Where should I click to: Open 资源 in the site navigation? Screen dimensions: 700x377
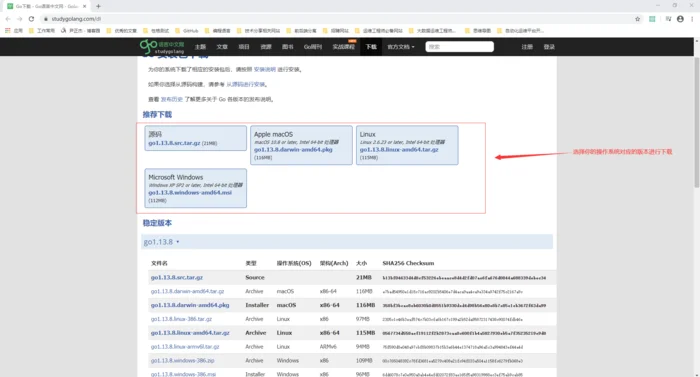coord(266,46)
